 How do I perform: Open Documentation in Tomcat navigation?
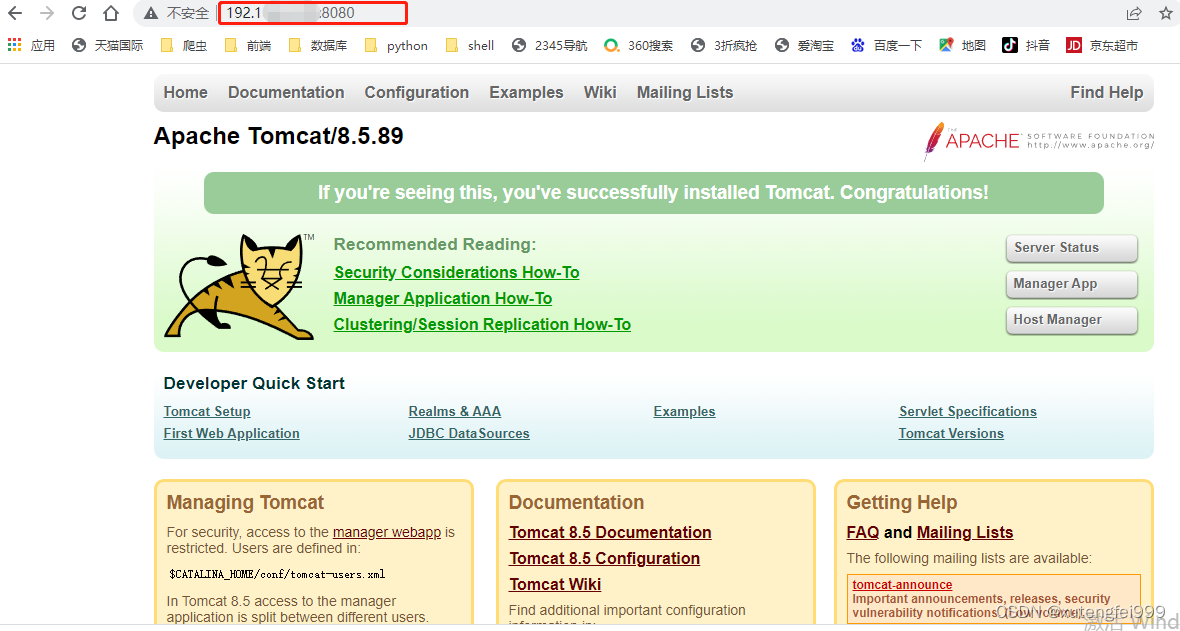tap(286, 93)
